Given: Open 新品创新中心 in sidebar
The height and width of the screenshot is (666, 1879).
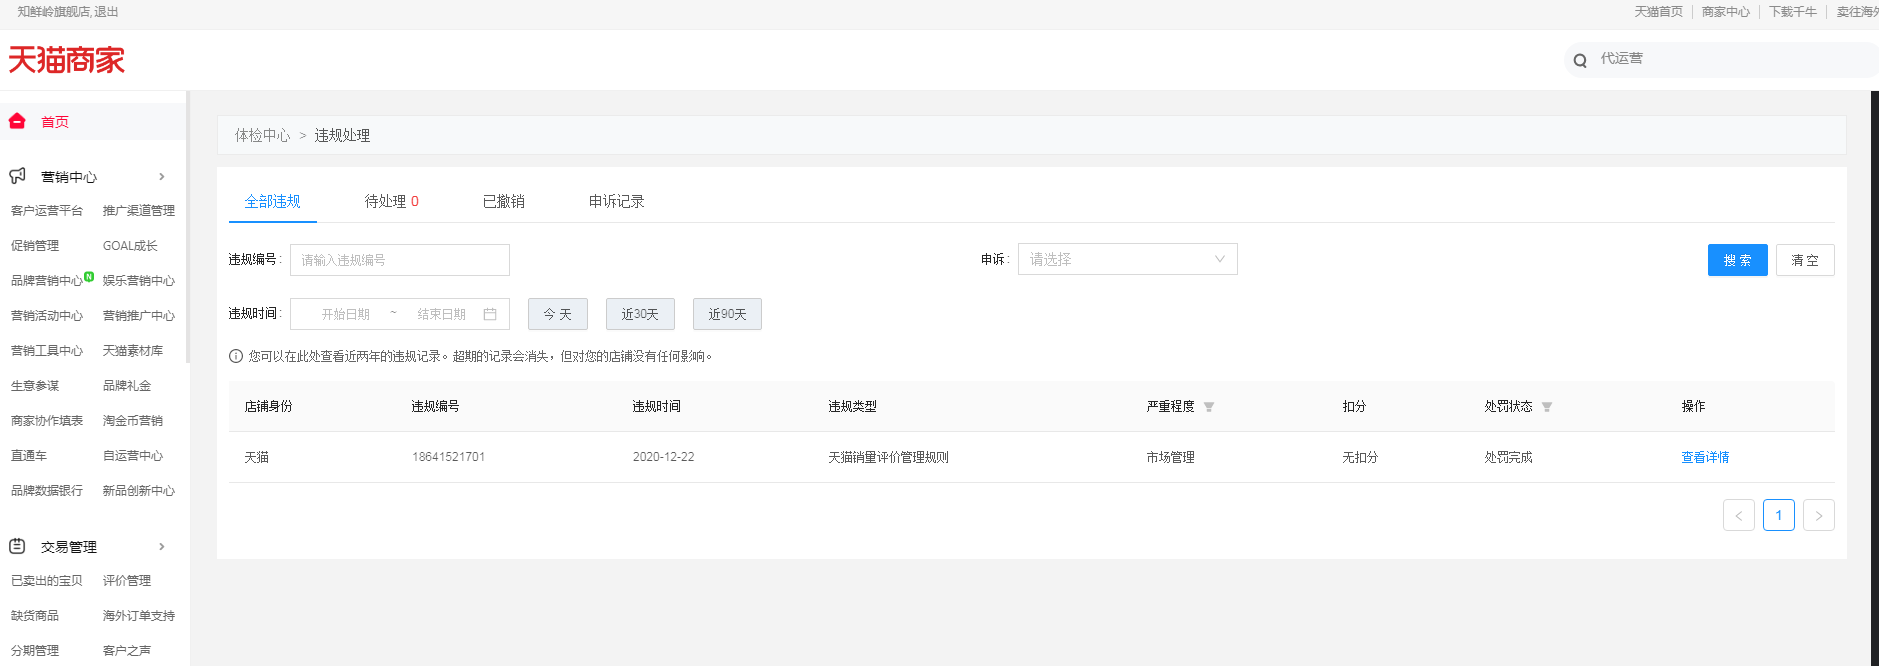Looking at the screenshot, I should tap(139, 491).
